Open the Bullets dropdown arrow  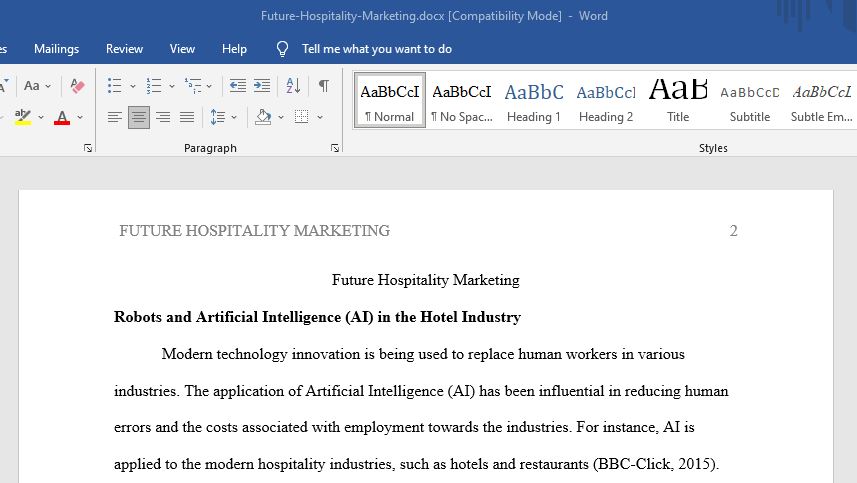[x=132, y=86]
